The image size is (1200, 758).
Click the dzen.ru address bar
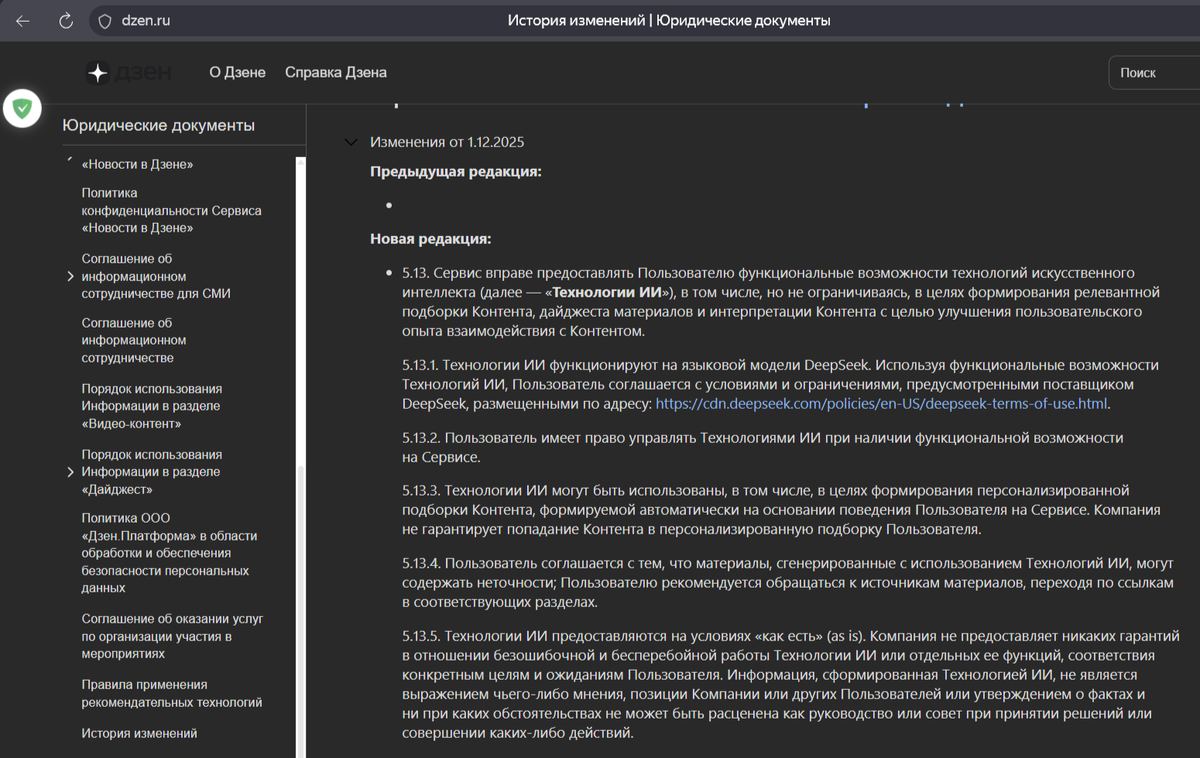point(146,20)
